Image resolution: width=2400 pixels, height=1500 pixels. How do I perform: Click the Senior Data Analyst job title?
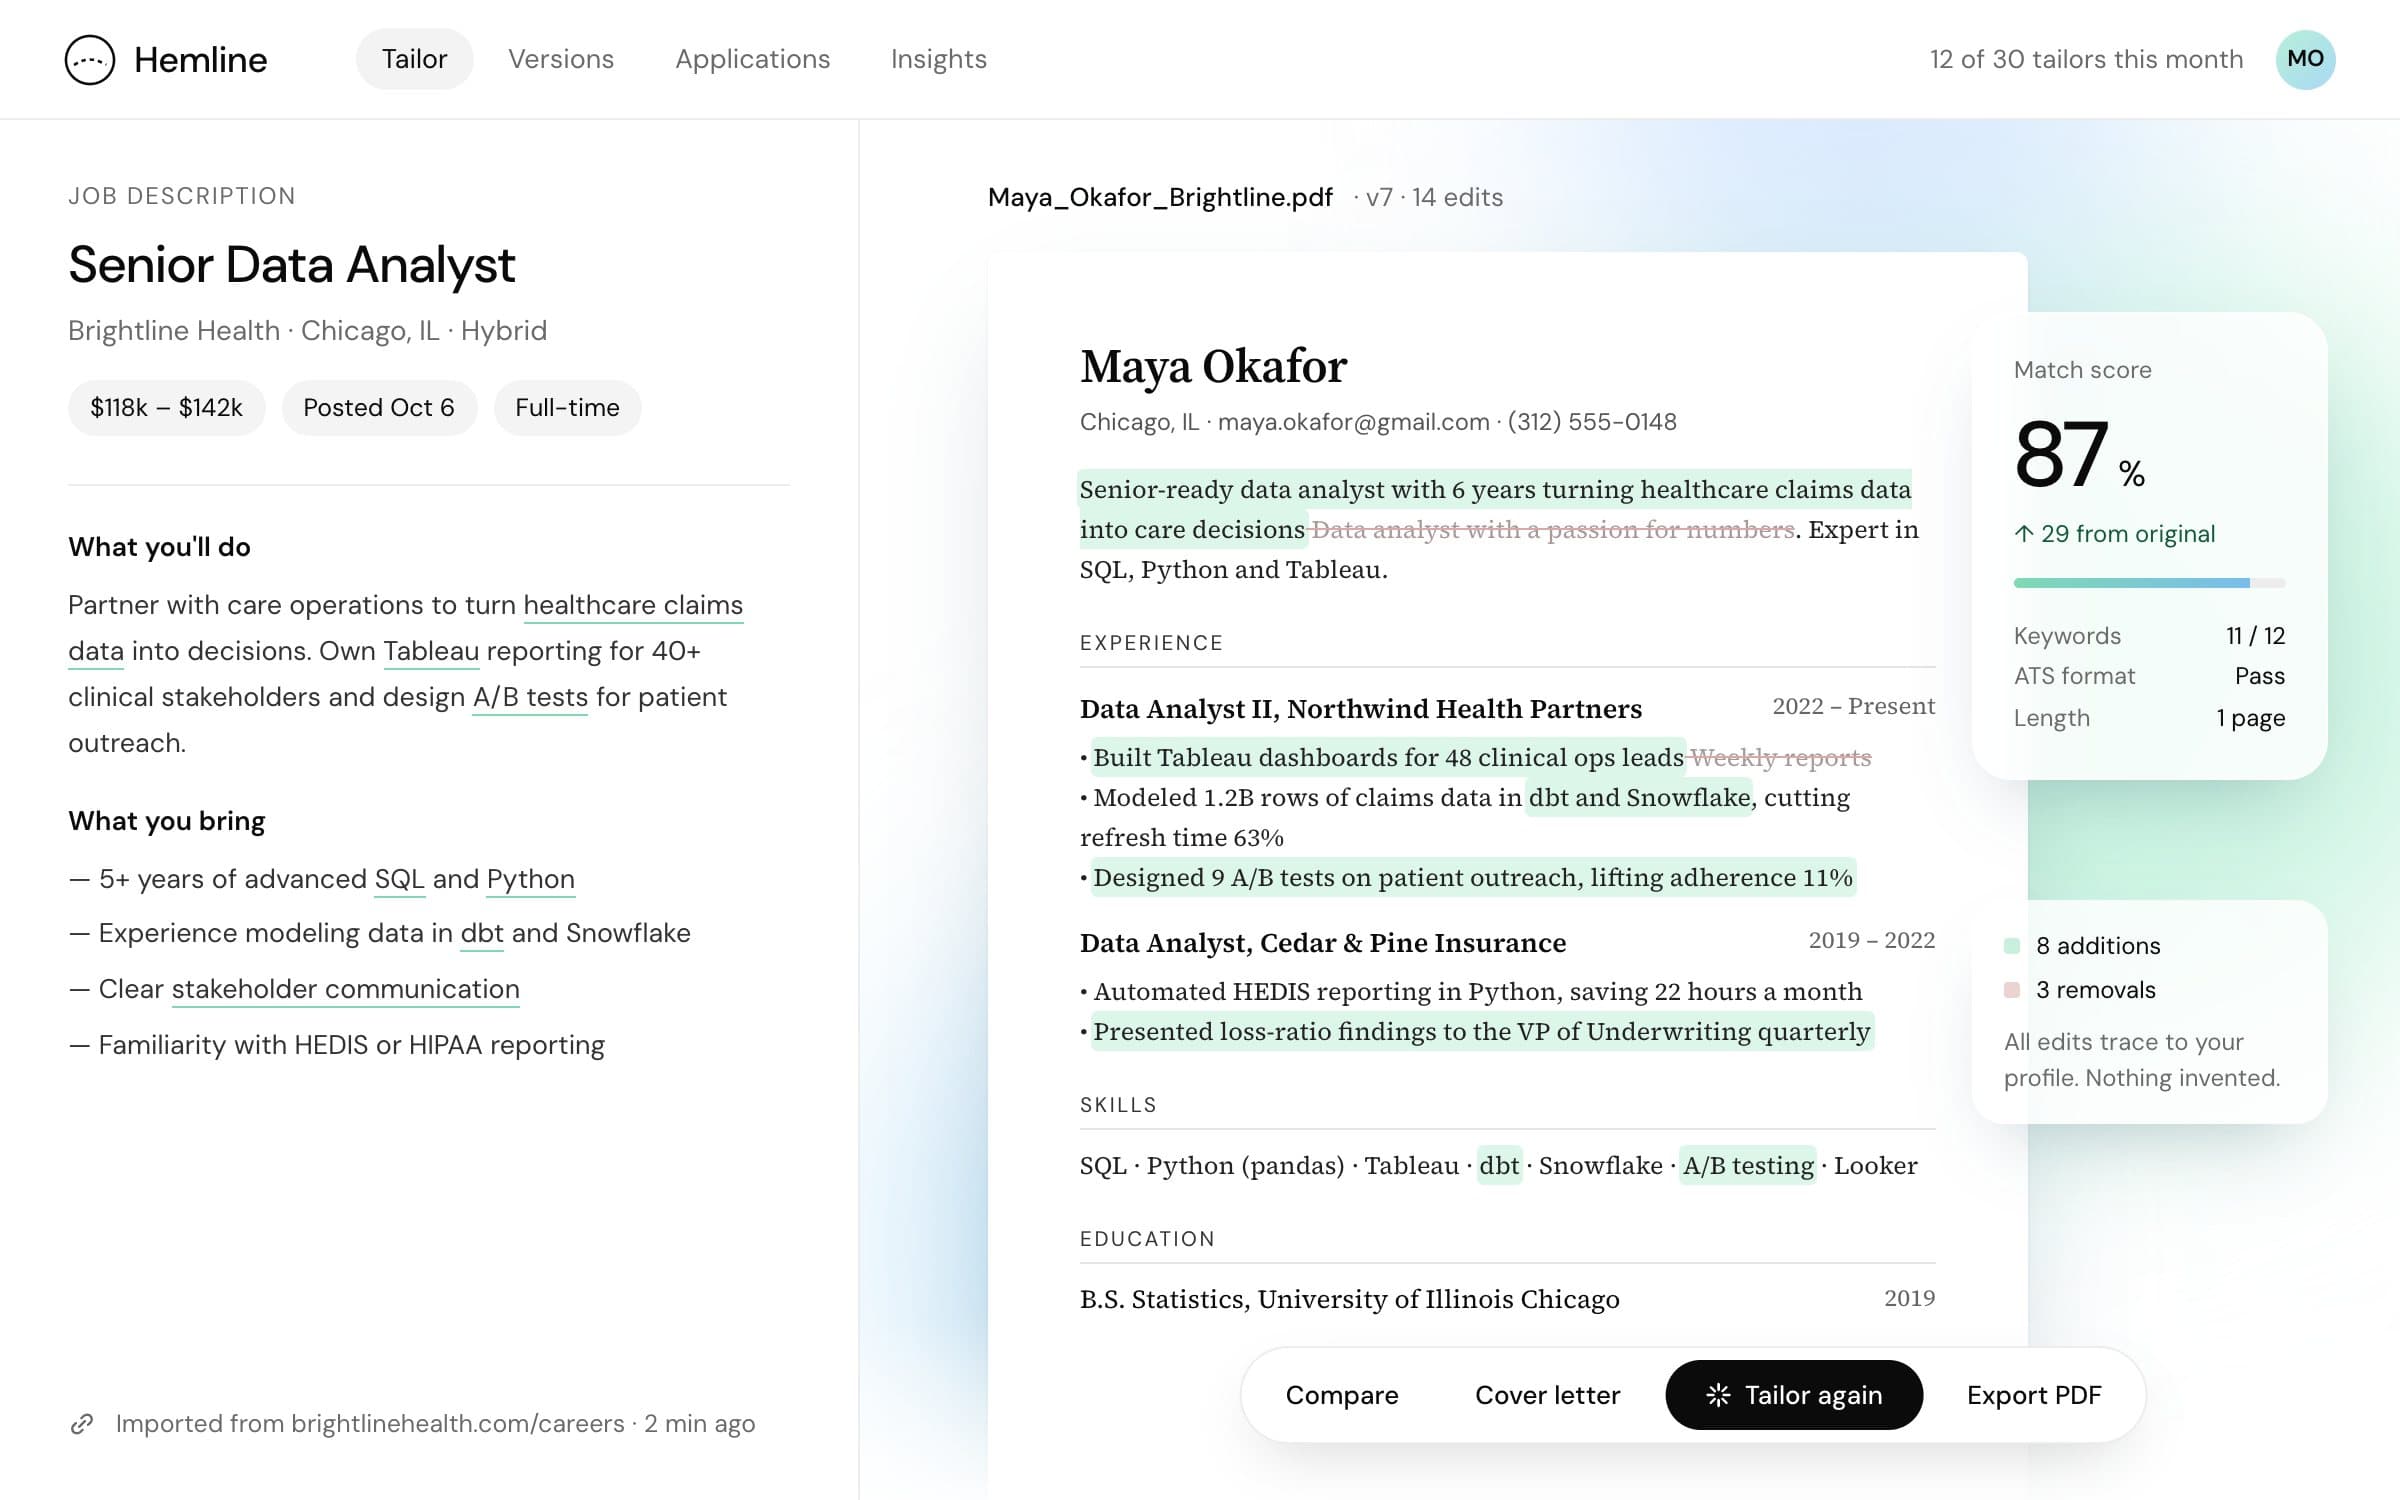(292, 265)
